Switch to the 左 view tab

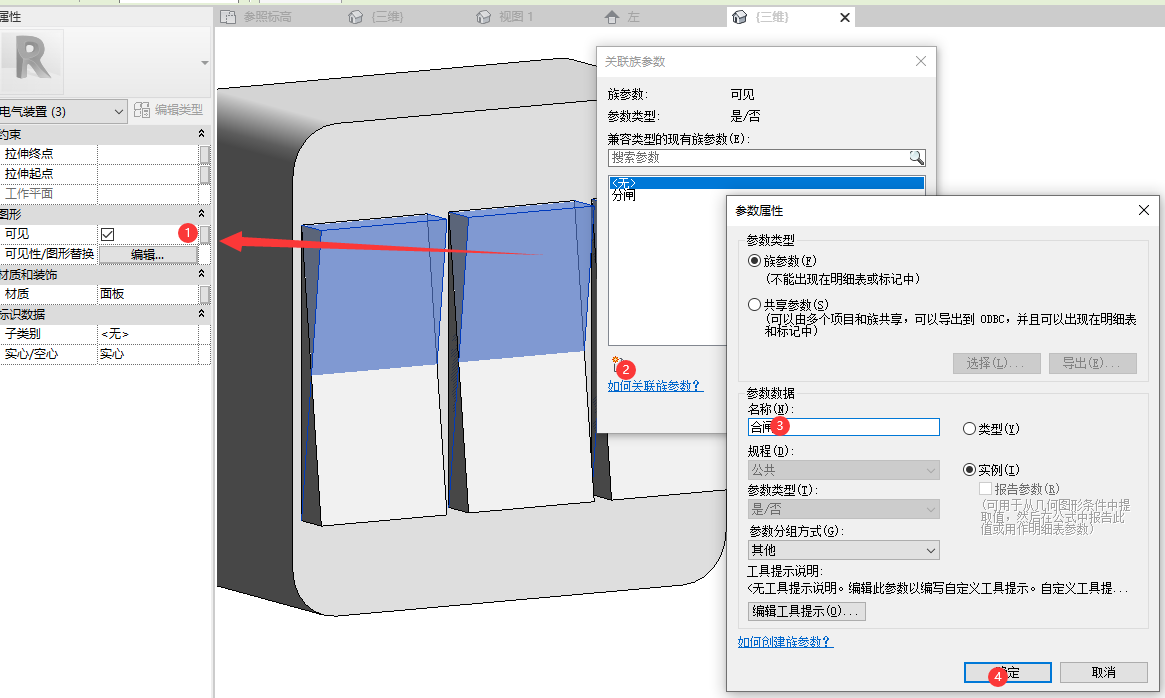pyautogui.click(x=623, y=17)
